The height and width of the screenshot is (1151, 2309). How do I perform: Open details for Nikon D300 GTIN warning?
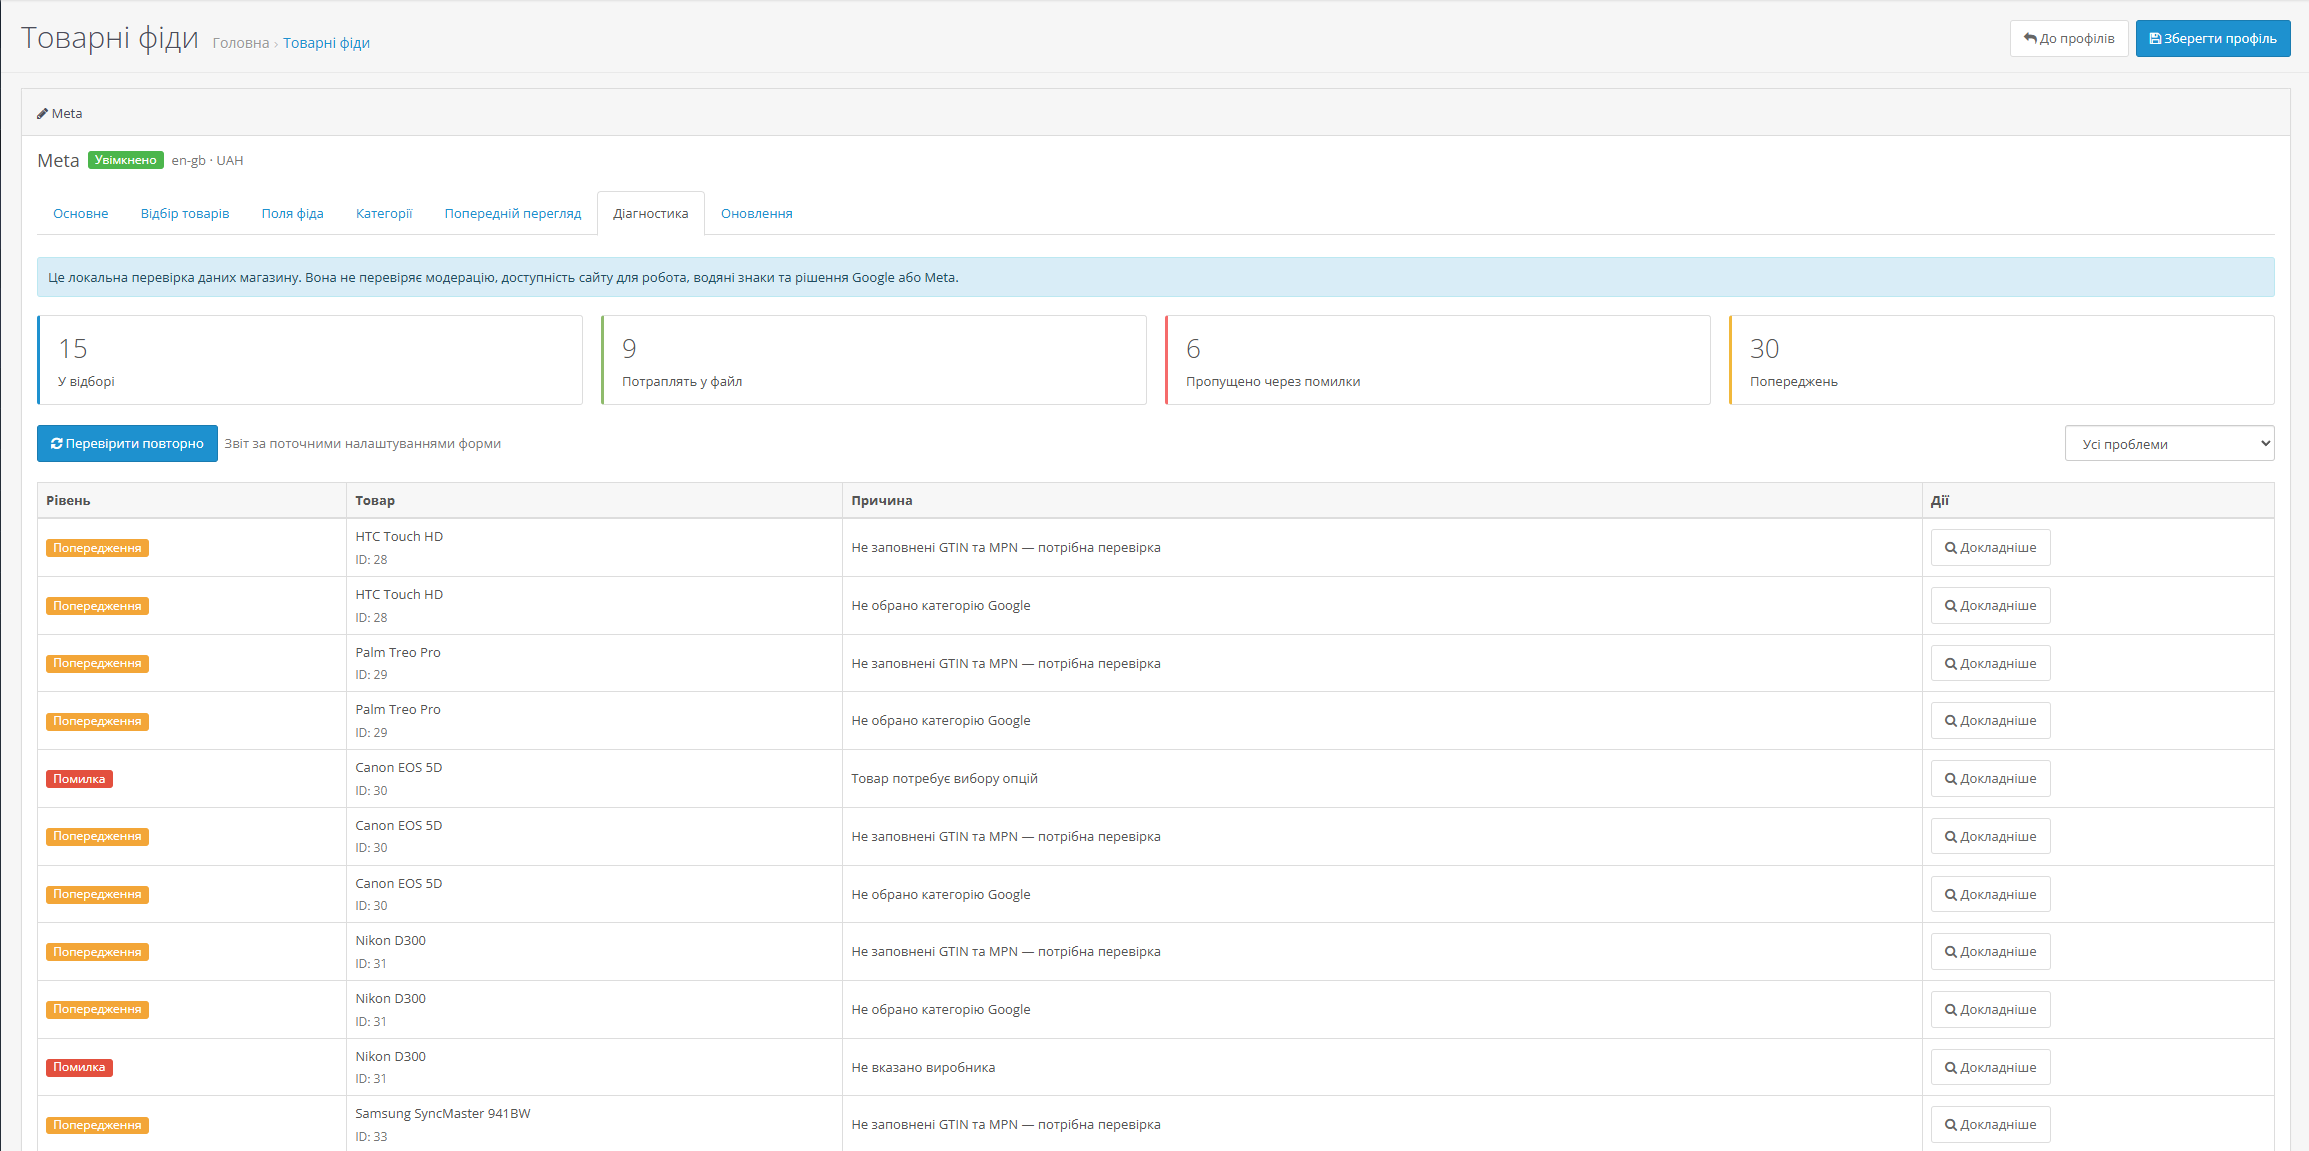point(1990,952)
